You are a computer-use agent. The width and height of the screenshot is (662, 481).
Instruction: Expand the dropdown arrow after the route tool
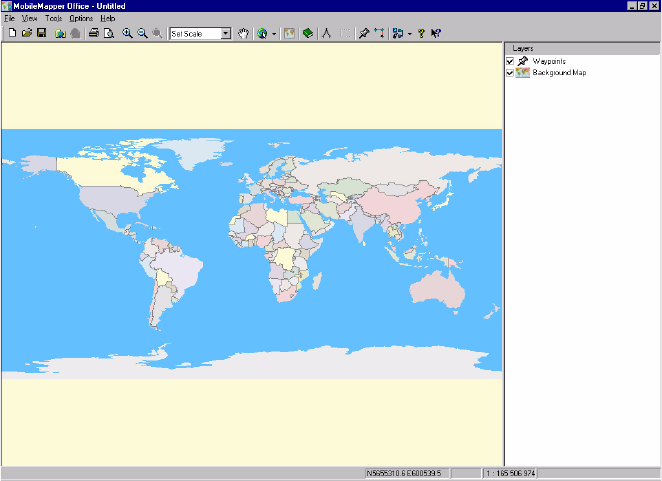coord(410,34)
